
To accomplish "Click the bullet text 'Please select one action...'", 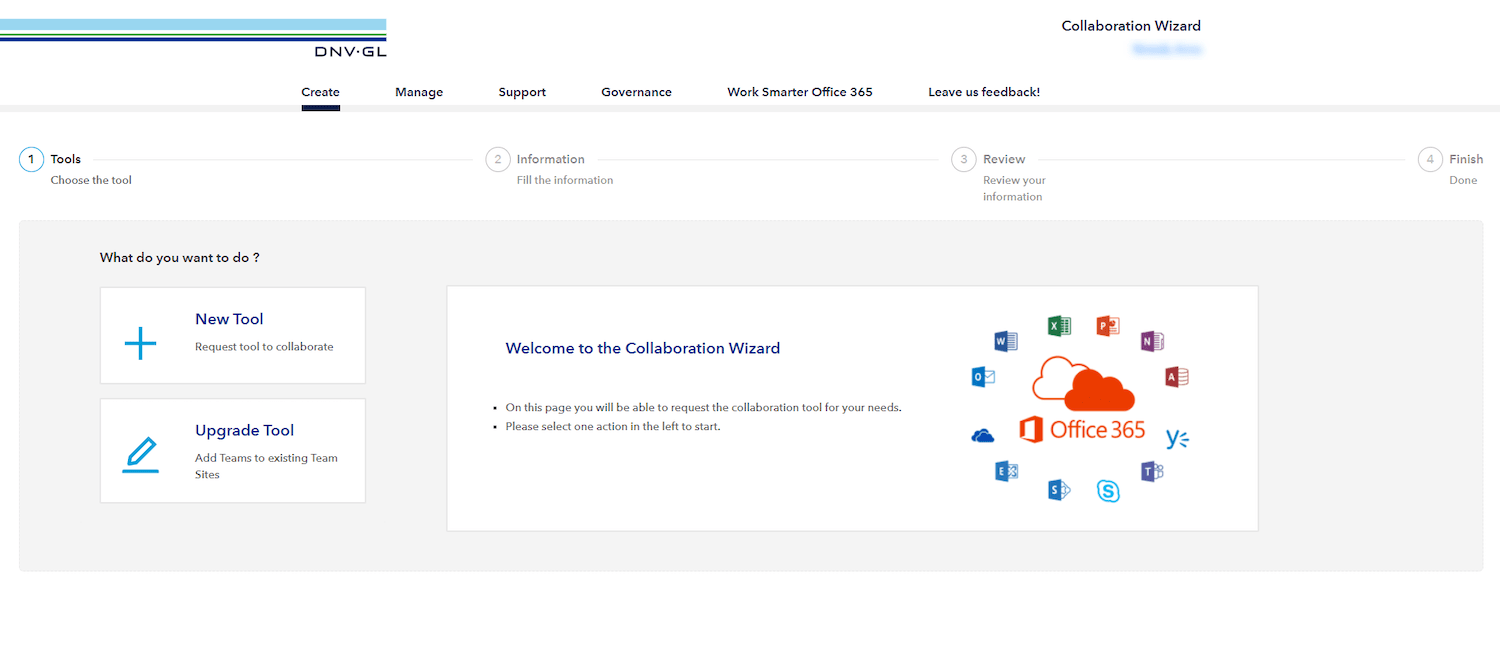I will point(613,427).
